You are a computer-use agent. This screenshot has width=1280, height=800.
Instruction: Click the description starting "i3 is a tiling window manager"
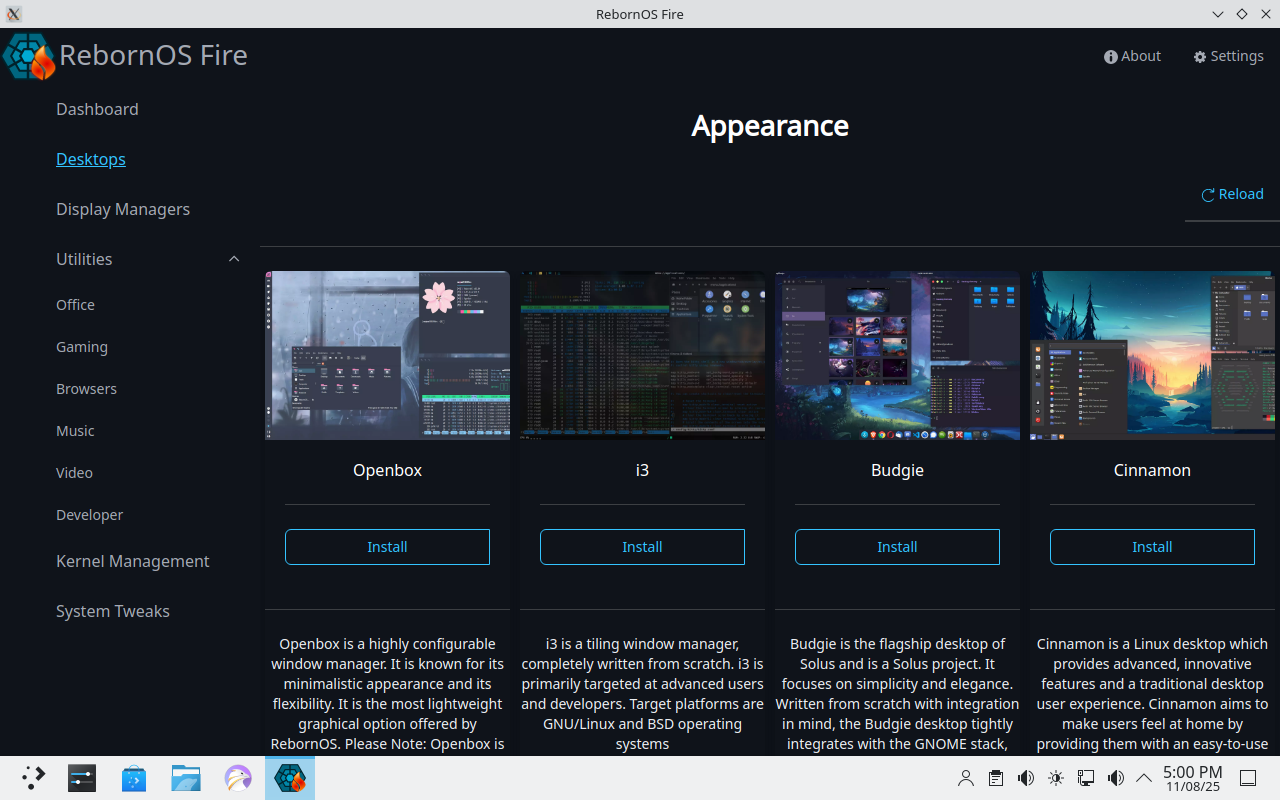642,694
